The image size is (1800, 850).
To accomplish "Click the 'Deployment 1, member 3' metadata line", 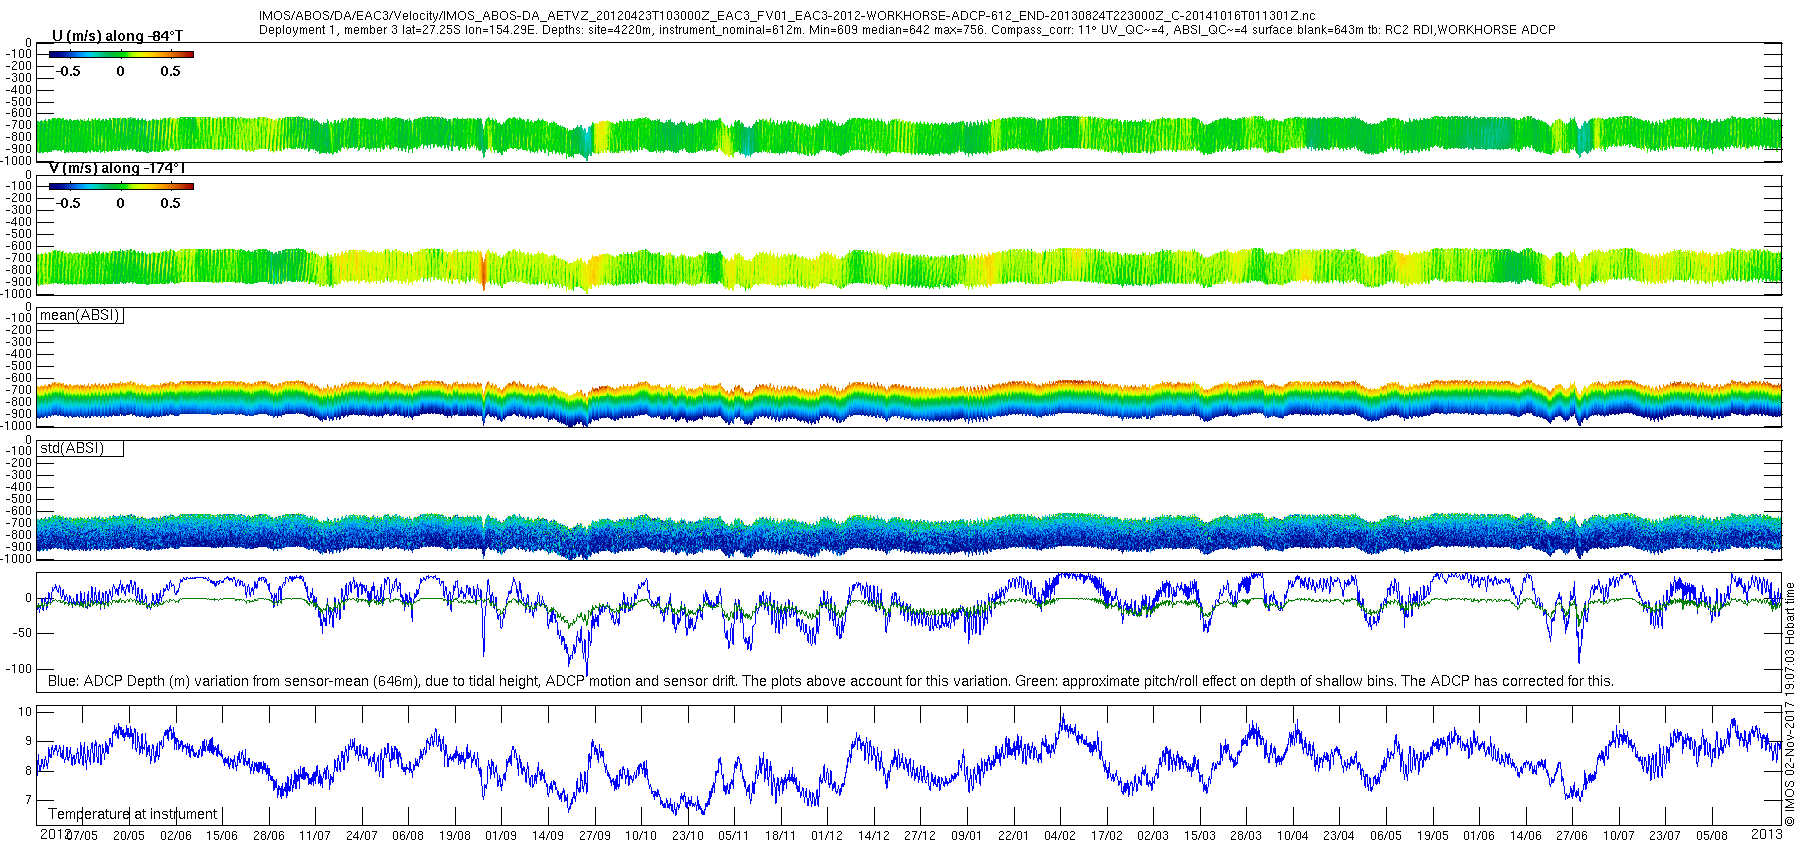I will (907, 30).
